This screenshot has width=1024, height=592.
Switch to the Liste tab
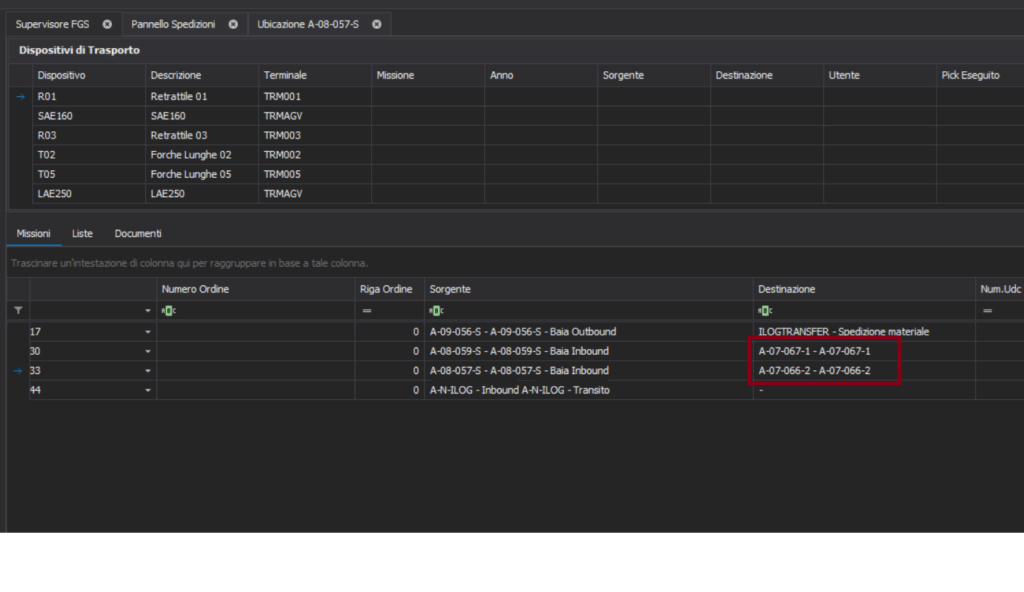[x=82, y=233]
